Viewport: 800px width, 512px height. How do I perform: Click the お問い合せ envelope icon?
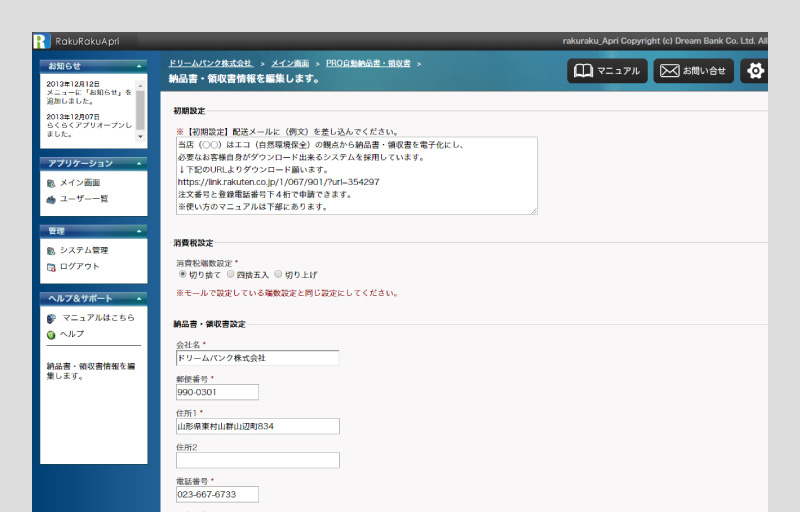(669, 71)
